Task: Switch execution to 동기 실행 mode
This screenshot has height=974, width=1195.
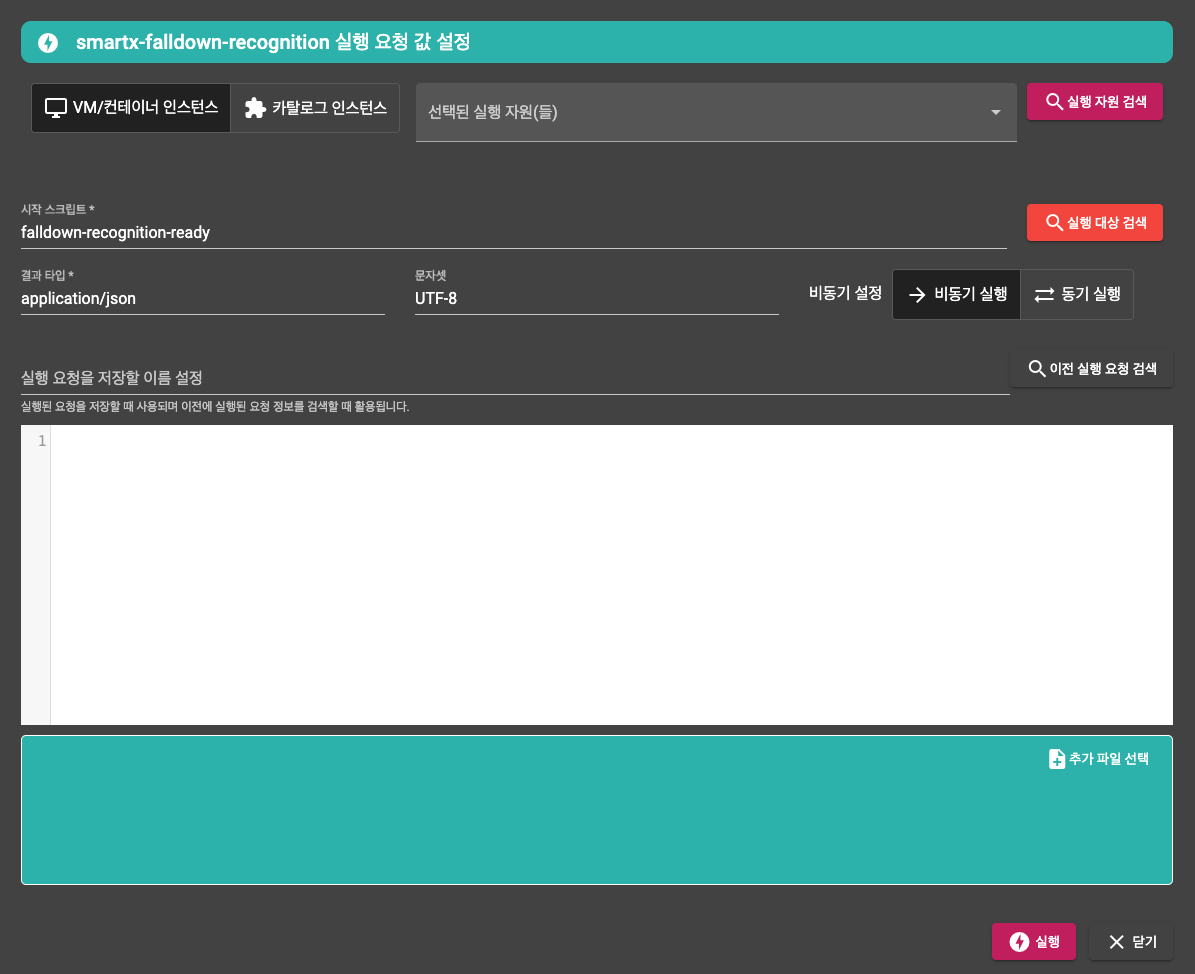Action: tap(1076, 294)
